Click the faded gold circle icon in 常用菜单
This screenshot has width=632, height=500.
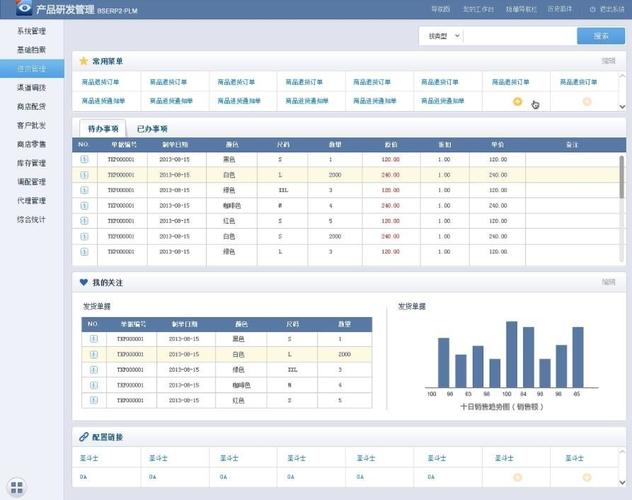(587, 102)
